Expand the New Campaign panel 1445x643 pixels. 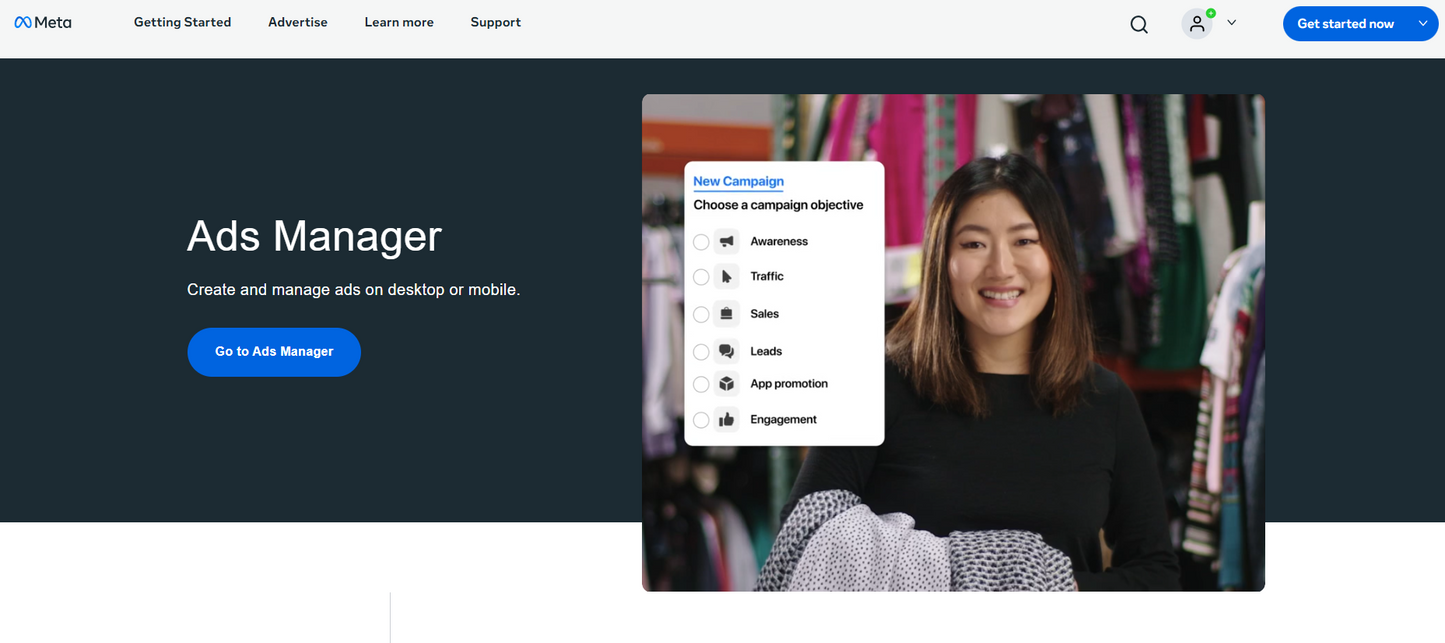pyautogui.click(x=738, y=181)
